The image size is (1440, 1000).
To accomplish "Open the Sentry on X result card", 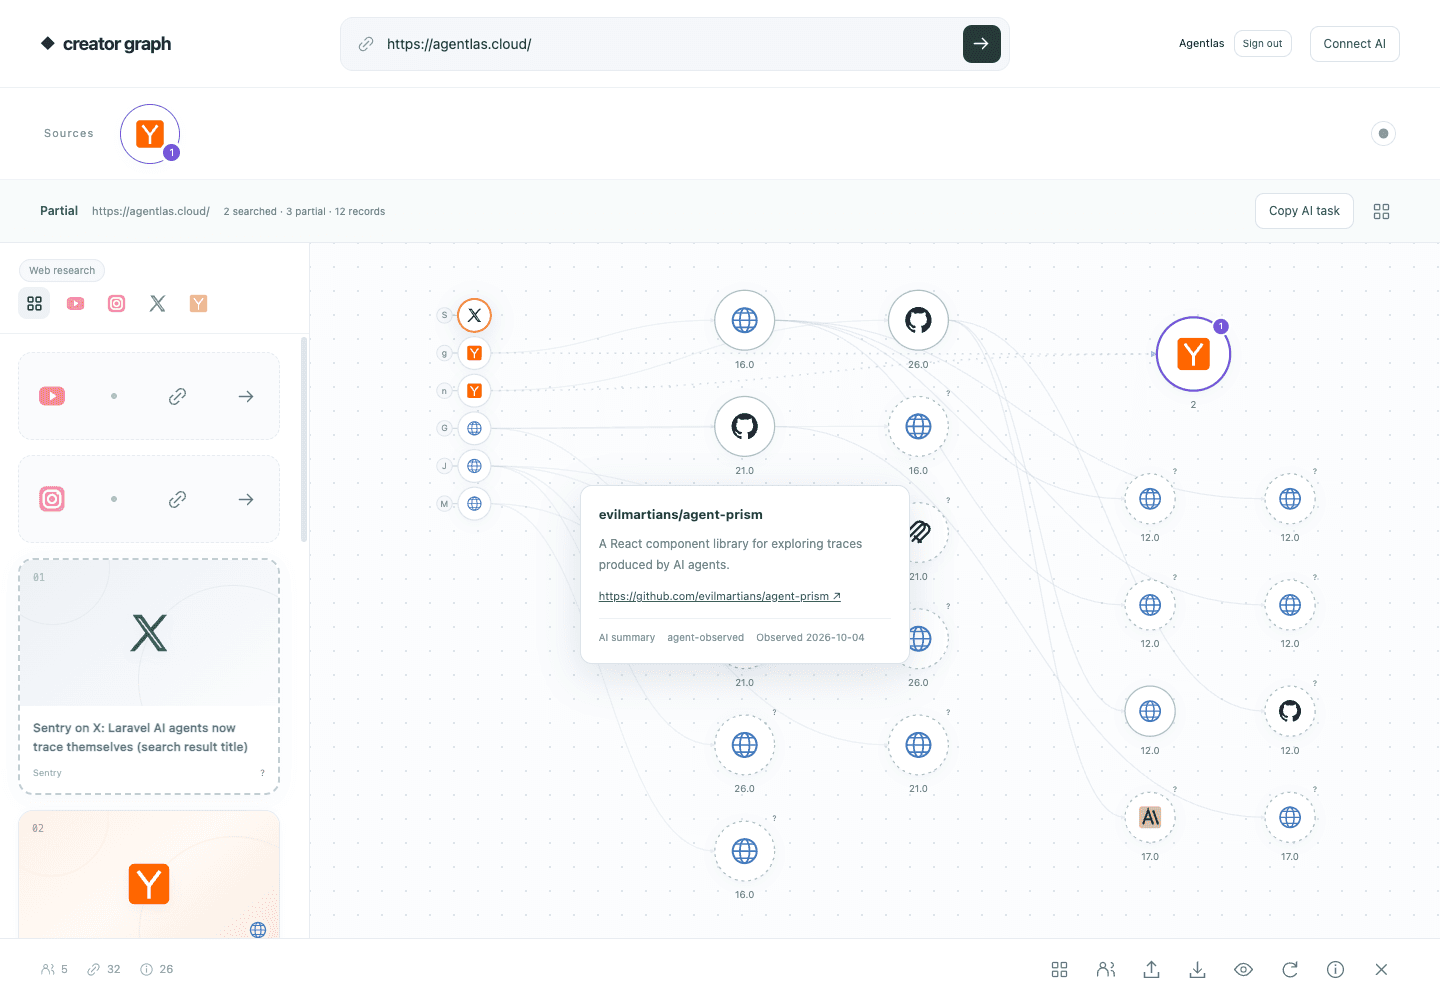I will click(x=149, y=677).
